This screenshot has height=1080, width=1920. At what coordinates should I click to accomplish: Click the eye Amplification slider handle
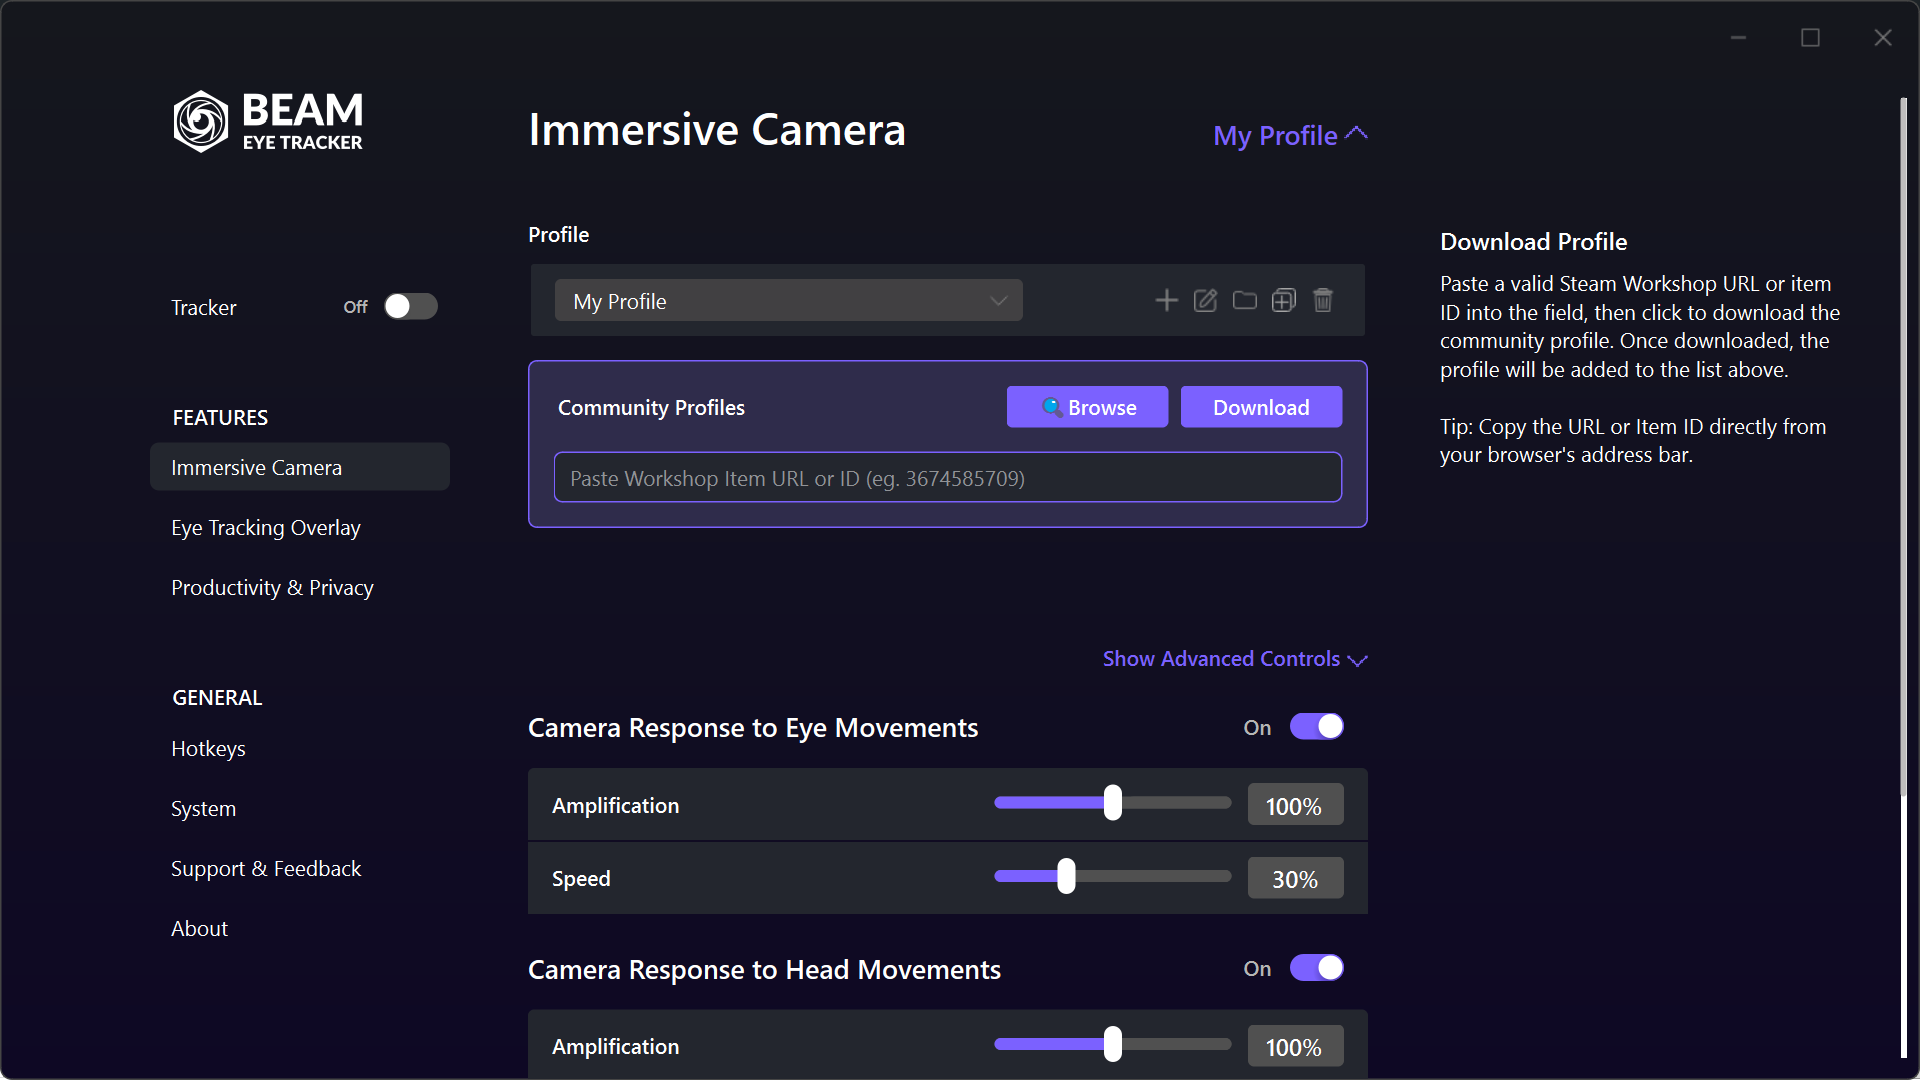1113,803
